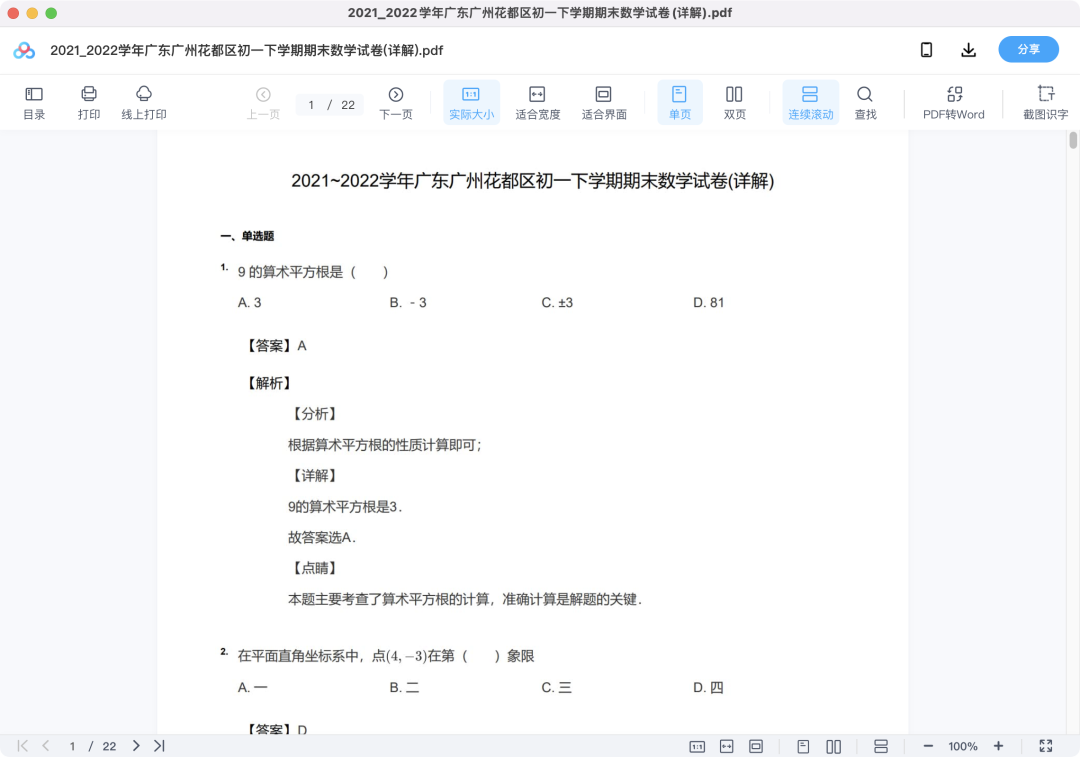Toggle continuous scroll icon in bottom bar
The image size is (1080, 757).
880,747
